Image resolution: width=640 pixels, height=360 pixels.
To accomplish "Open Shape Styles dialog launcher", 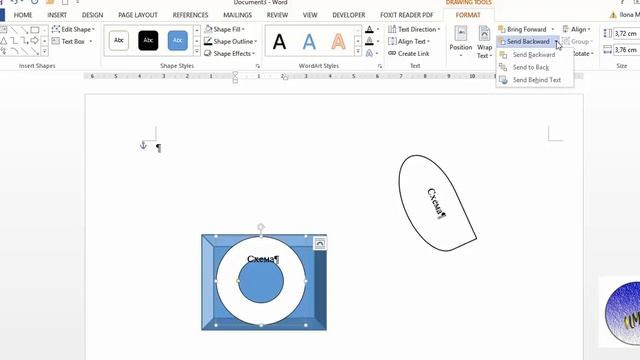I will point(258,66).
